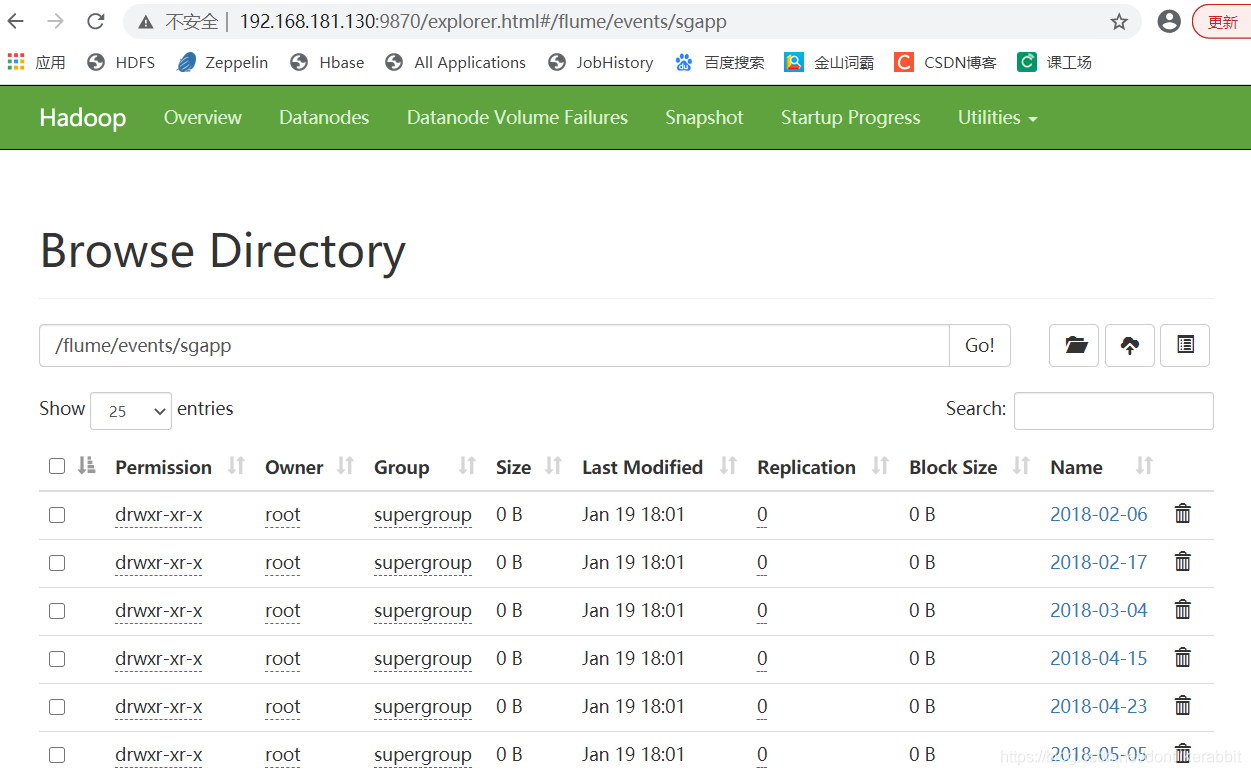Viewport: 1251px width, 775px height.
Task: Click the permission of the 2018-02-06 row
Action: pyautogui.click(x=158, y=515)
